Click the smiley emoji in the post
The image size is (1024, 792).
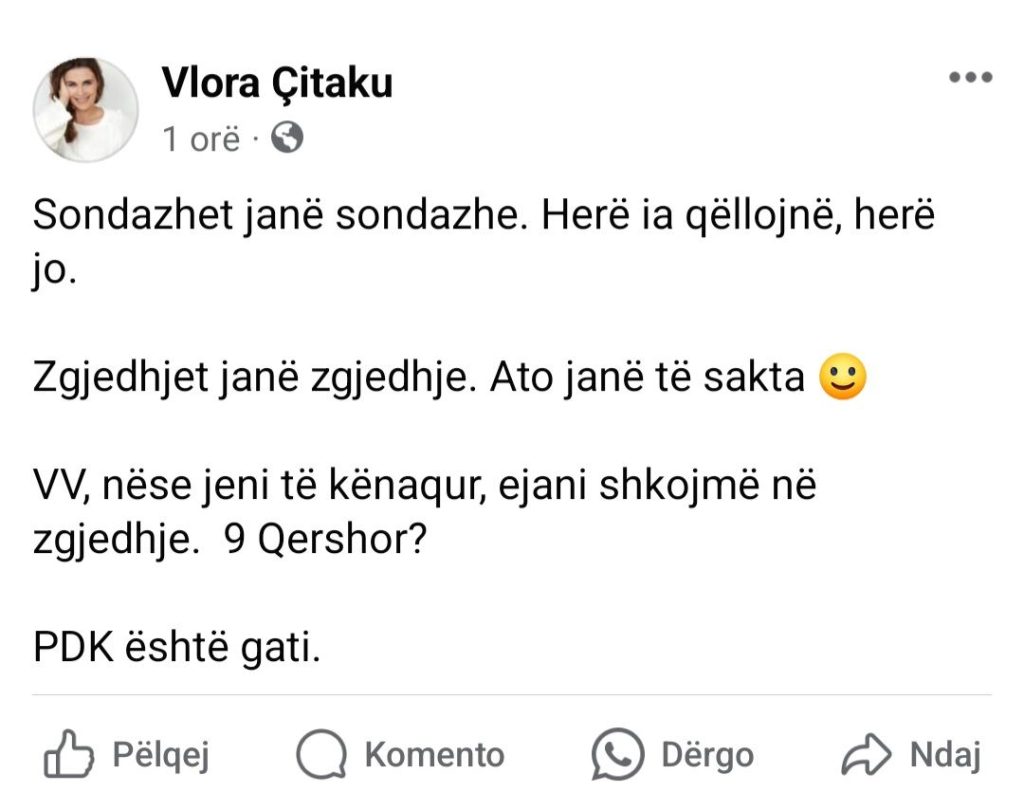pos(843,377)
